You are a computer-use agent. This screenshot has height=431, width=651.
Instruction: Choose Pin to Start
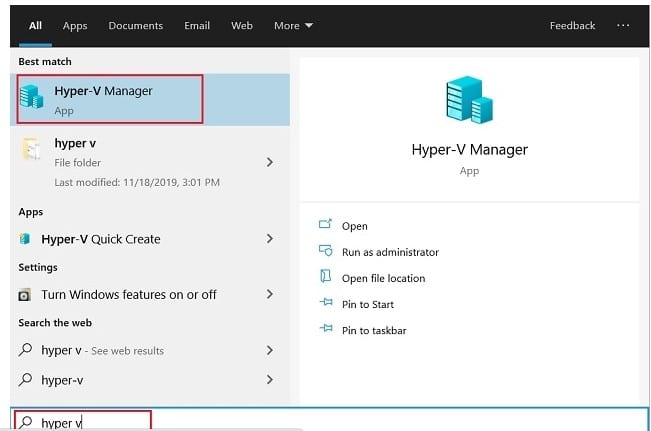tap(368, 304)
